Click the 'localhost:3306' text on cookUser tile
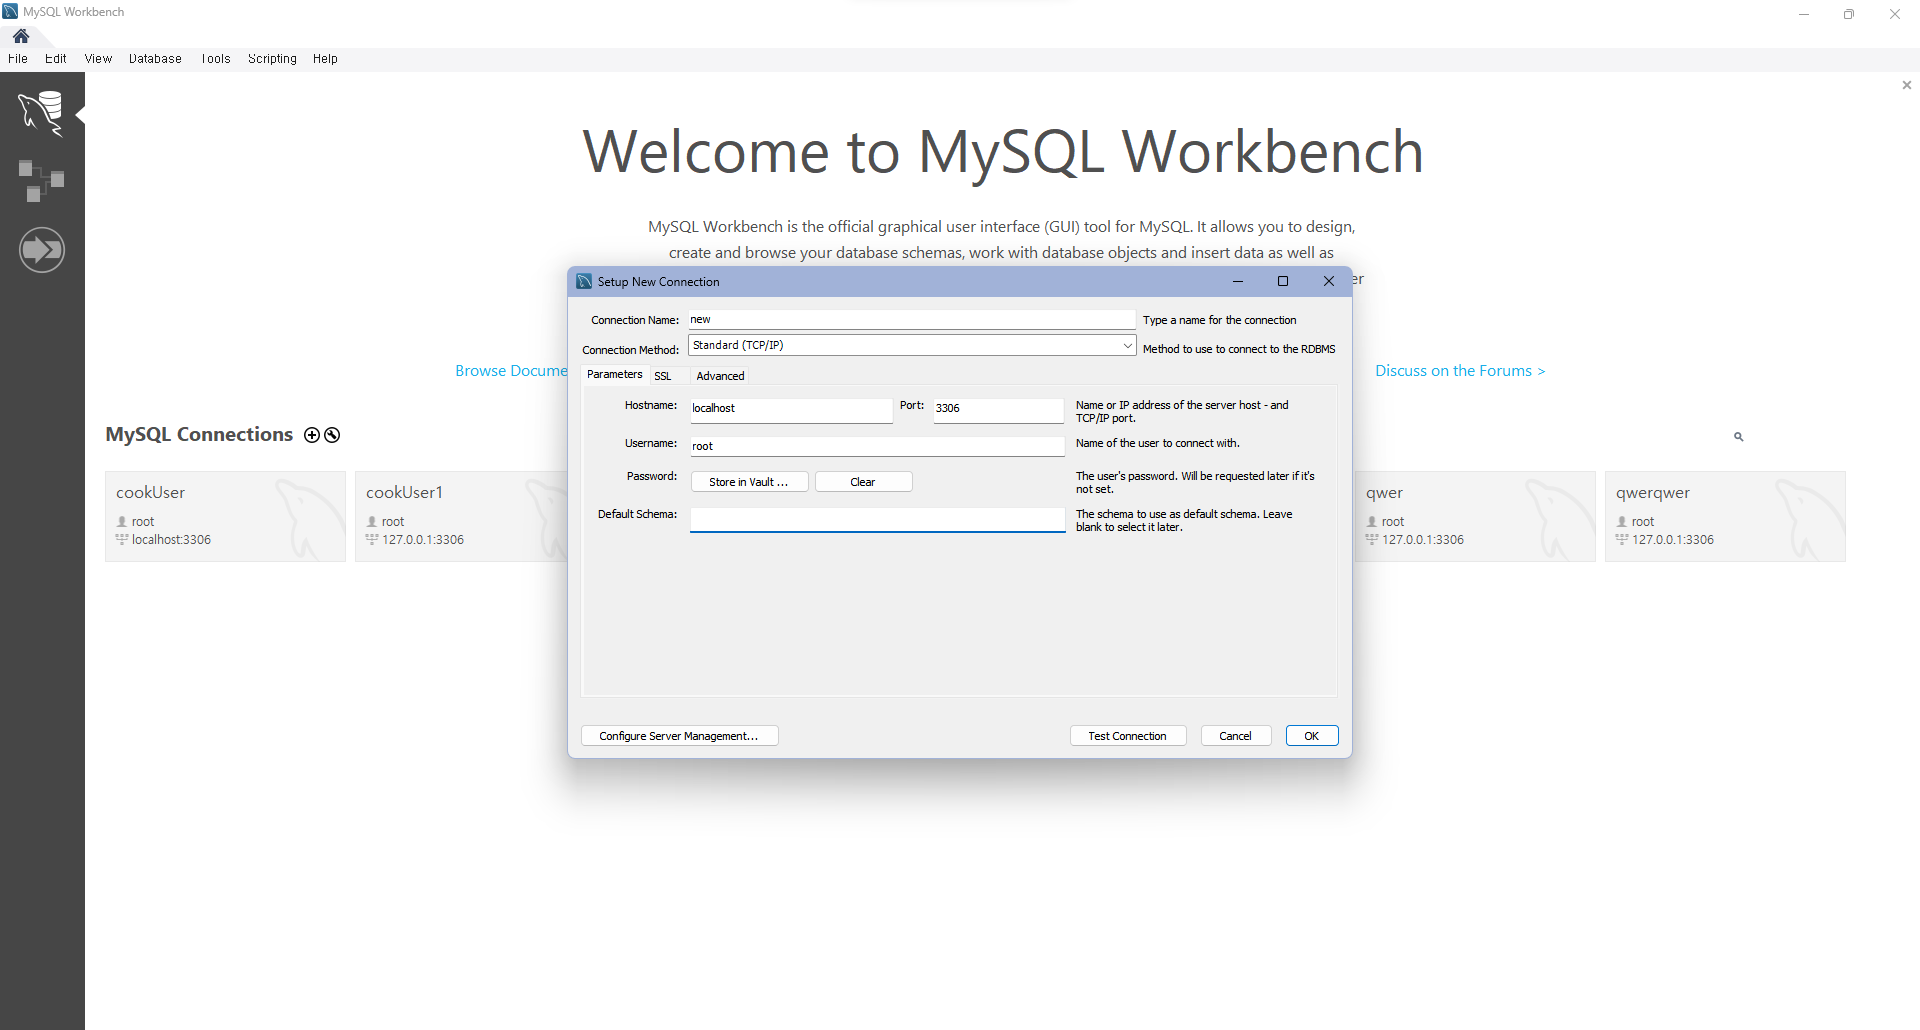Screen dimensions: 1920x1030 point(171,540)
